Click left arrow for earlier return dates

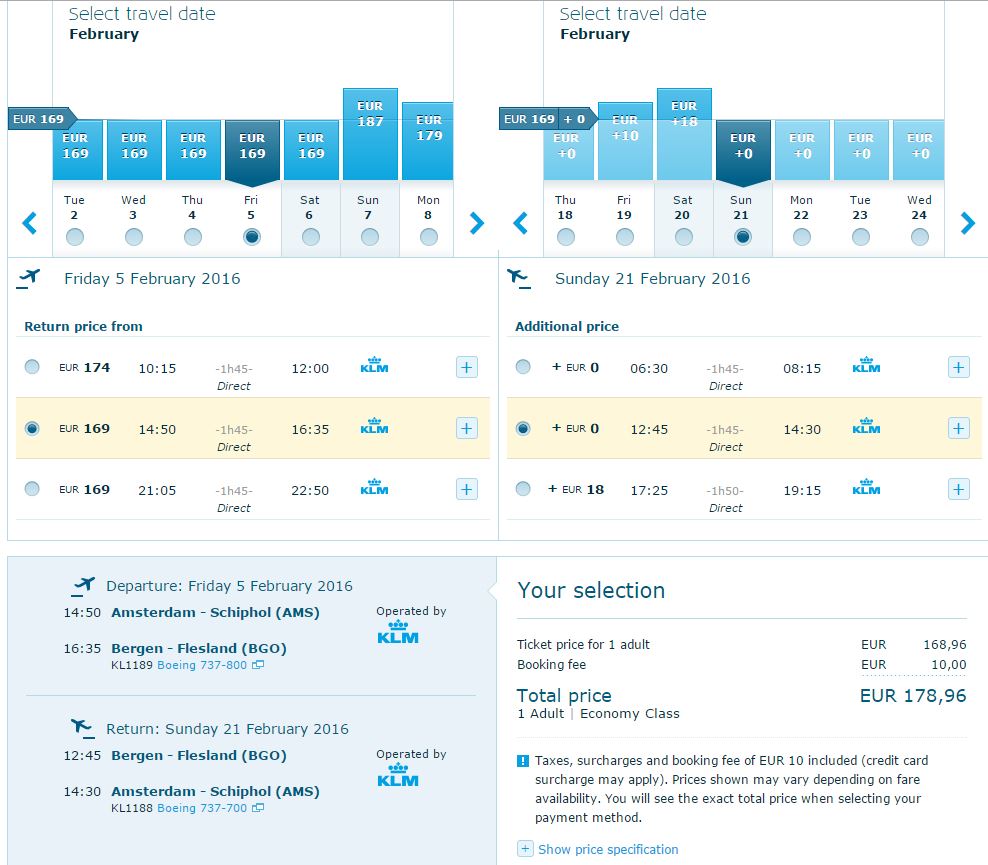(x=520, y=223)
